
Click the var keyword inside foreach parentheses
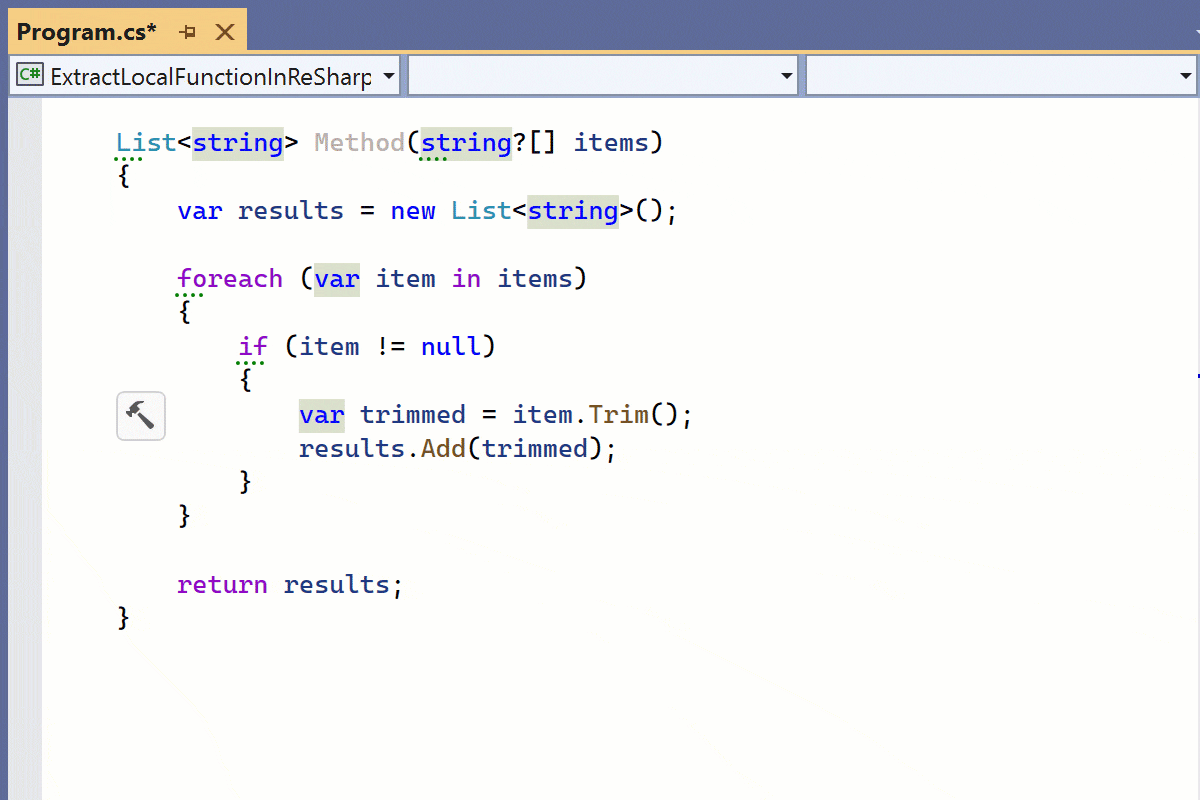337,279
